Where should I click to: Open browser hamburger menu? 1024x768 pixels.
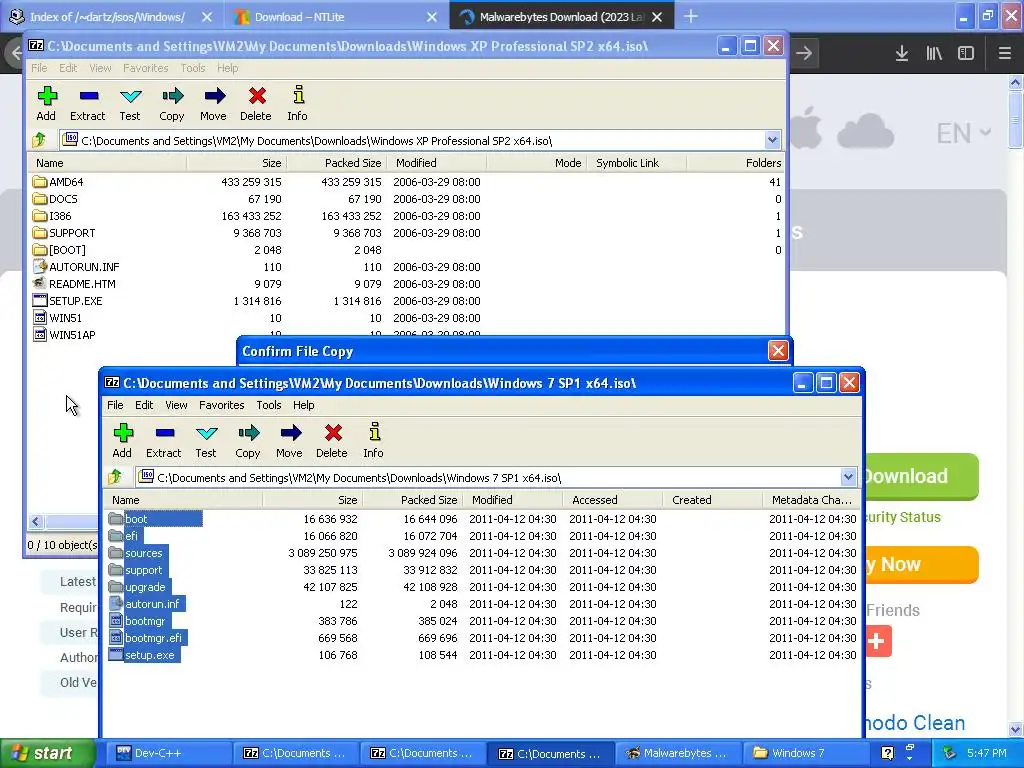tap(1004, 54)
